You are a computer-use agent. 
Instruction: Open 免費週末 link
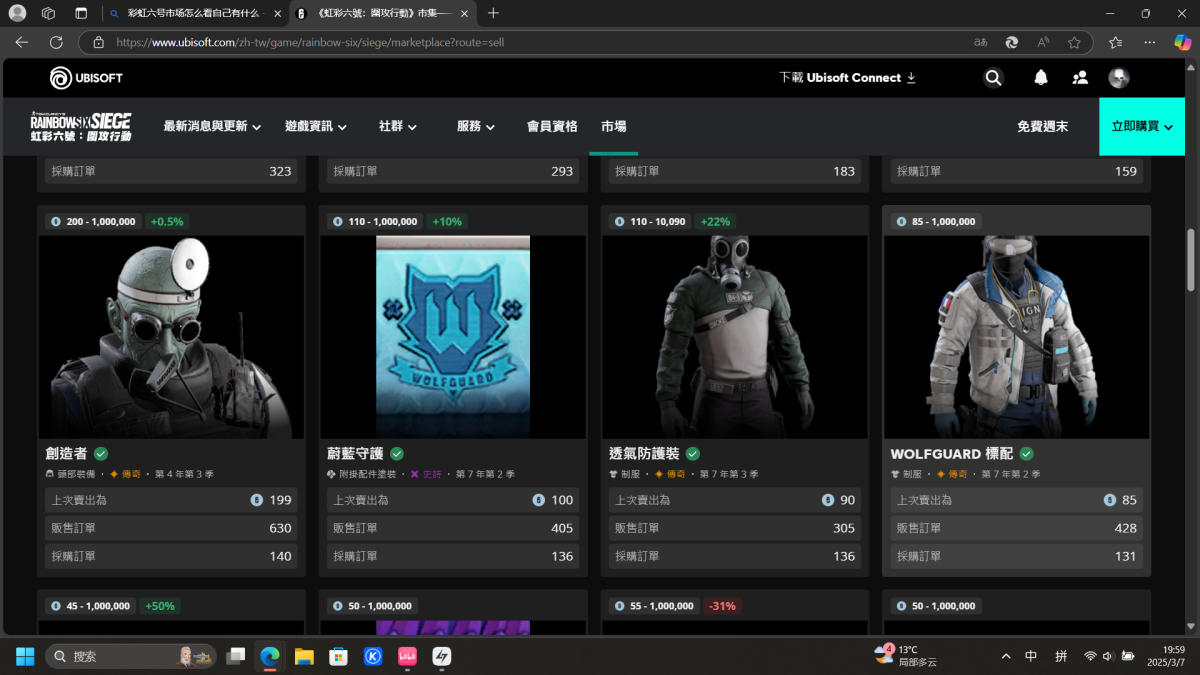click(1042, 127)
